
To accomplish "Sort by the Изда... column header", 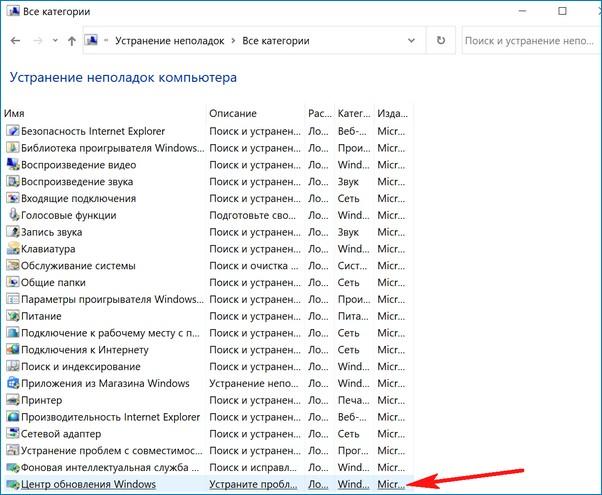I will click(x=392, y=113).
